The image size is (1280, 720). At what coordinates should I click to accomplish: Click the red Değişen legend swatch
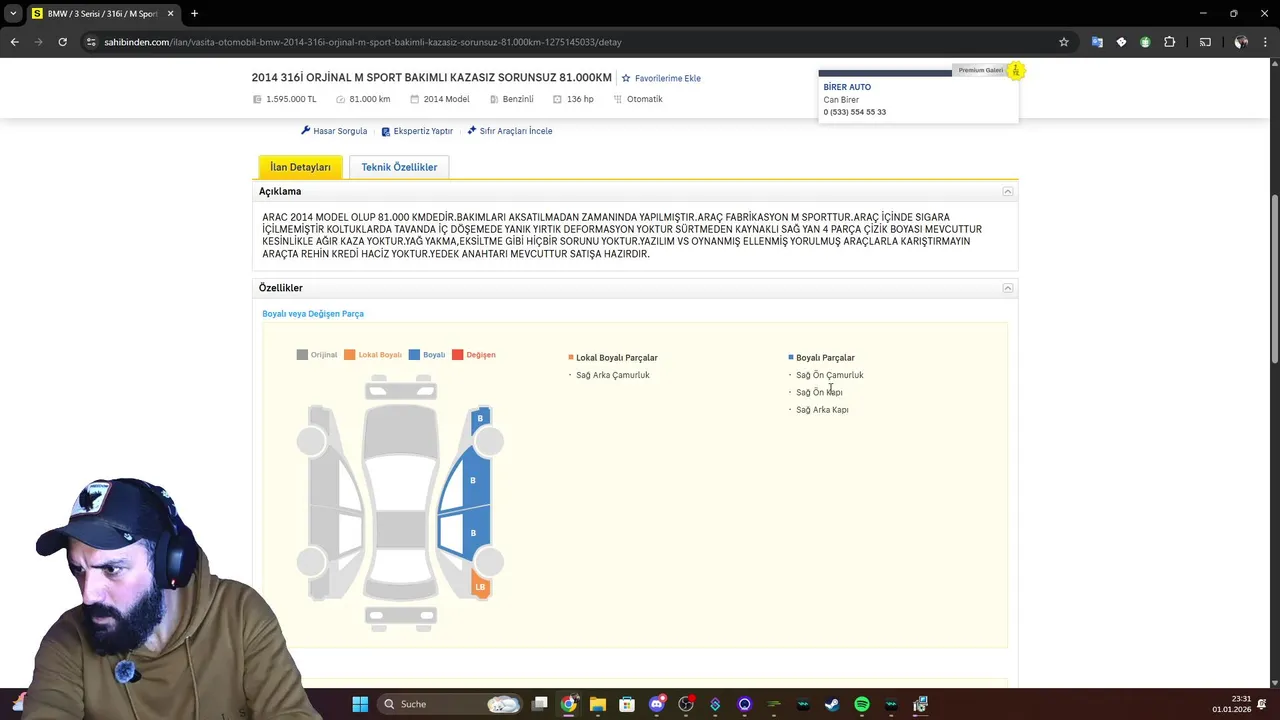[x=458, y=355]
